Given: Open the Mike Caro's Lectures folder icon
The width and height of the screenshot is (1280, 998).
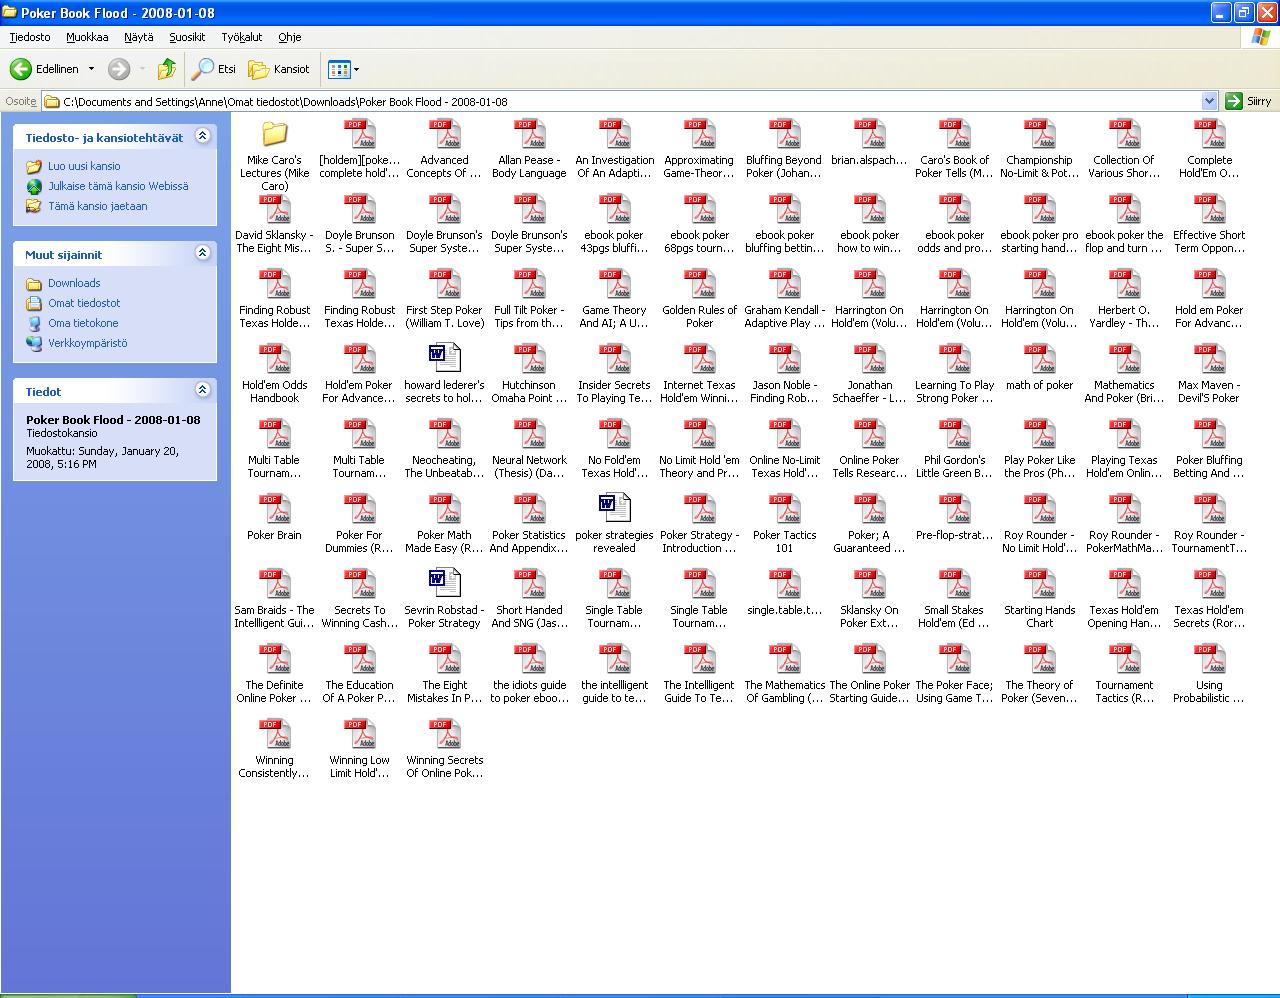Looking at the screenshot, I should coord(274,134).
